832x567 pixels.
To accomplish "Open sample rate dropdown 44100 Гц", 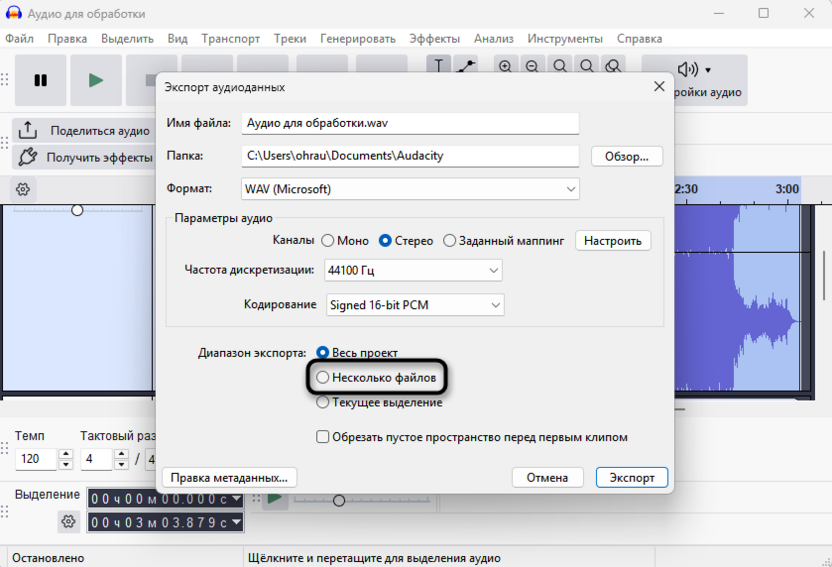I will pos(413,271).
